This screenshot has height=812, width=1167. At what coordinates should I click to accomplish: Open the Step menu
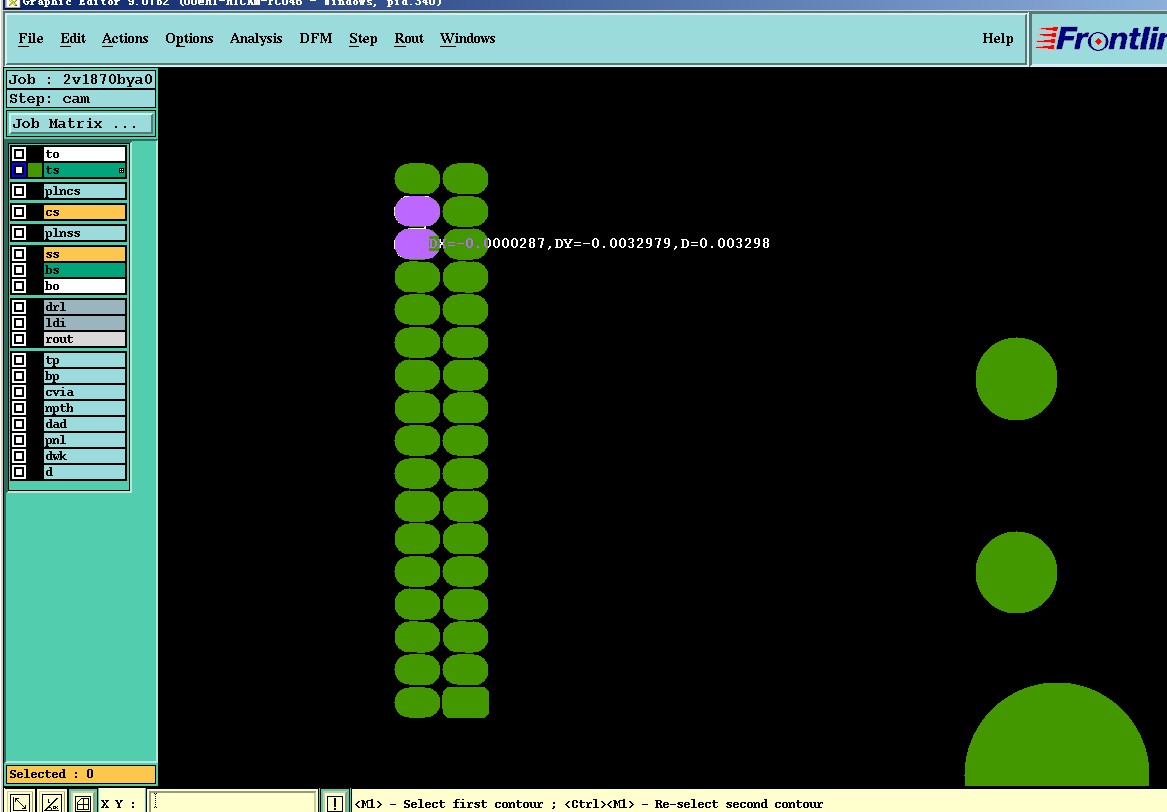point(363,39)
